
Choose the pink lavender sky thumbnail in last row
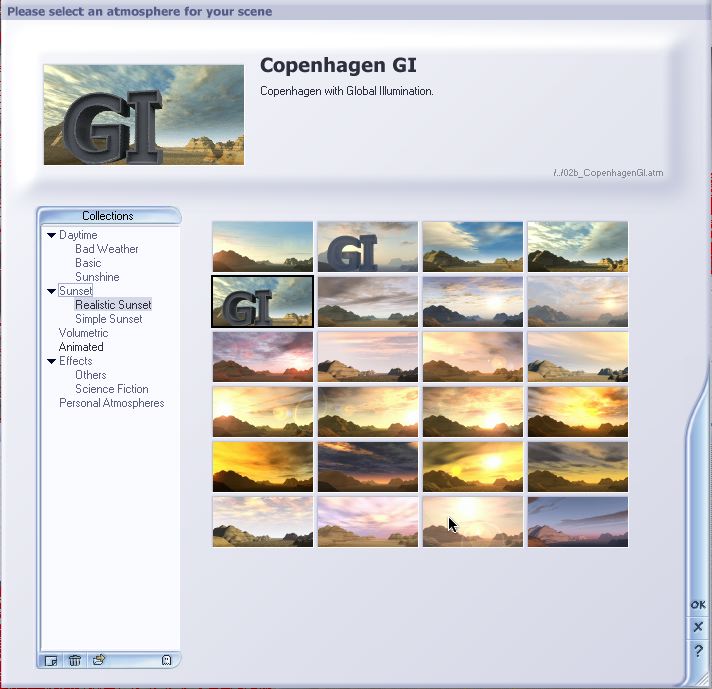coord(368,521)
